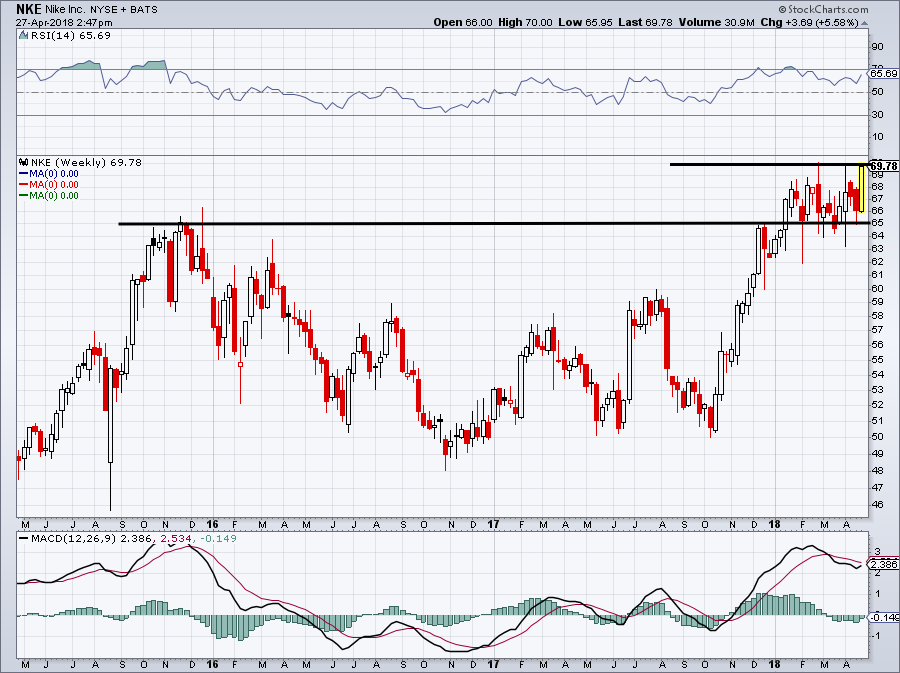Click the Chg +3.69 (+5.58%) value

coord(809,22)
